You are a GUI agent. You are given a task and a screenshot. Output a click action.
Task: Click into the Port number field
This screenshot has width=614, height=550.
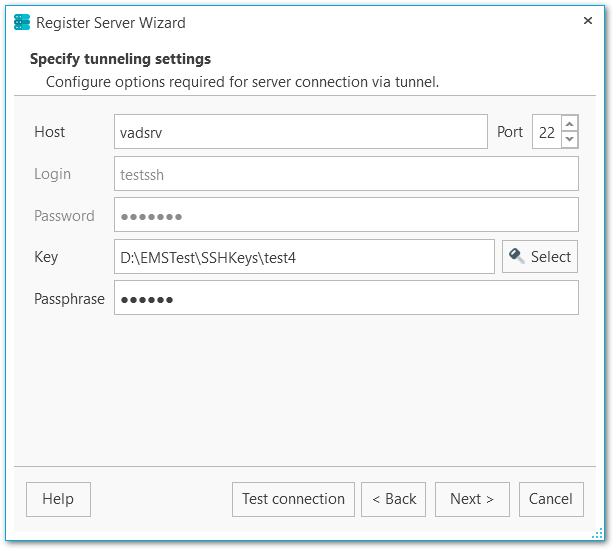[546, 132]
